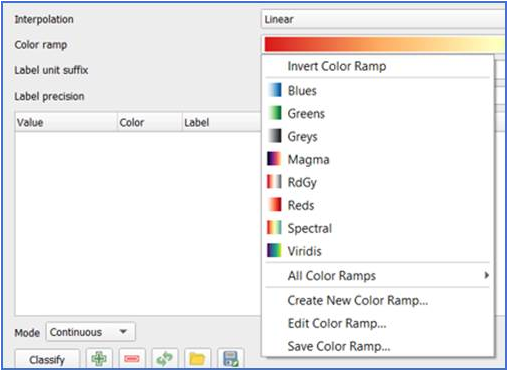
Task: Pick the RdGy menu entry label
Action: [302, 183]
